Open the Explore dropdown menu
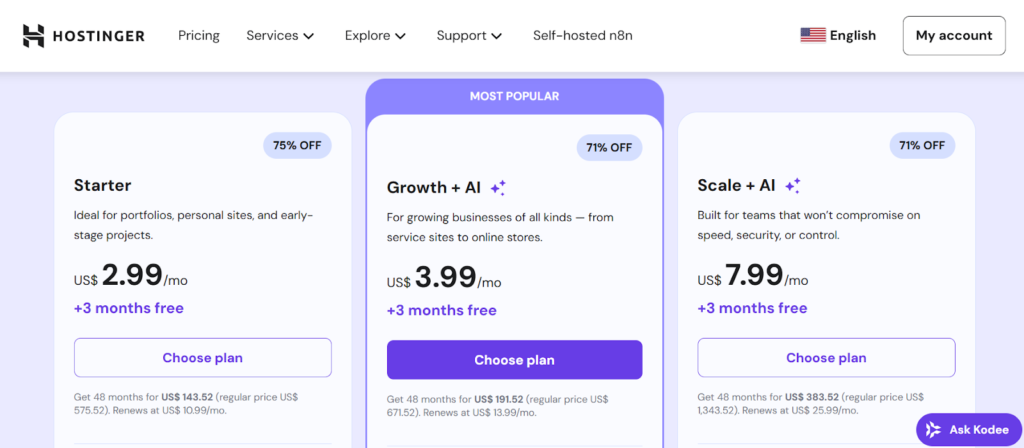The image size is (1024, 448). 375,36
